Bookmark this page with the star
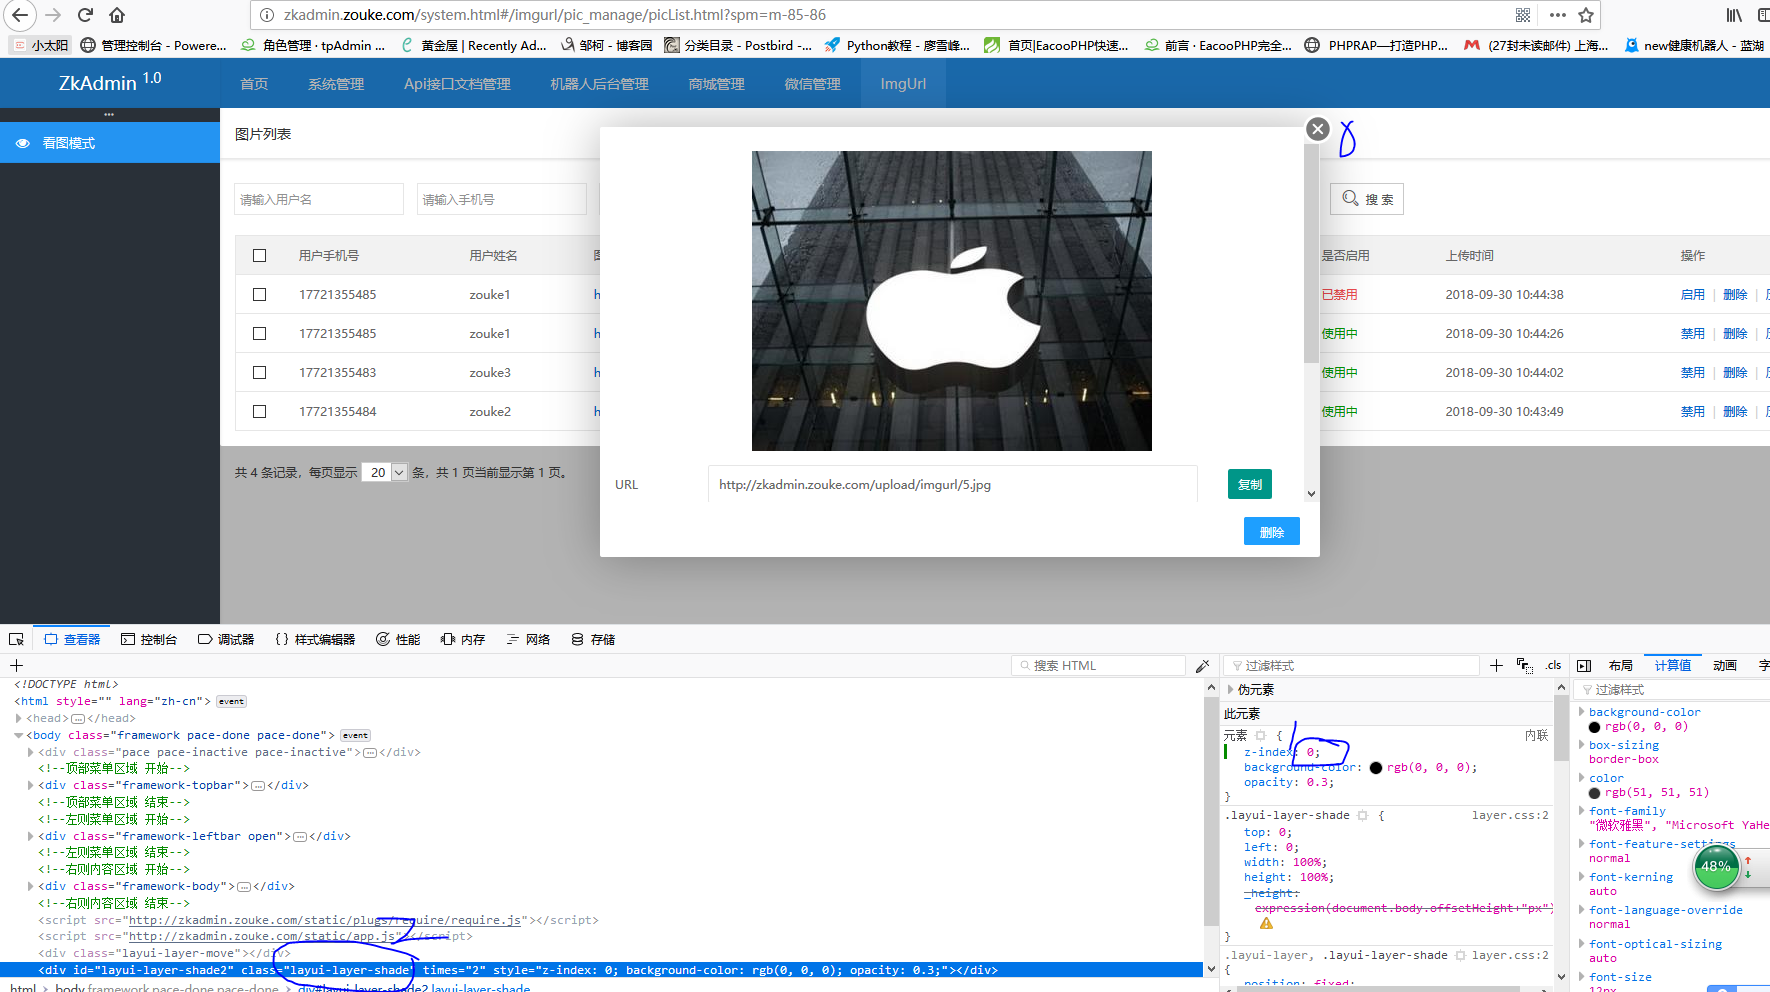The image size is (1770, 992). [x=1585, y=15]
